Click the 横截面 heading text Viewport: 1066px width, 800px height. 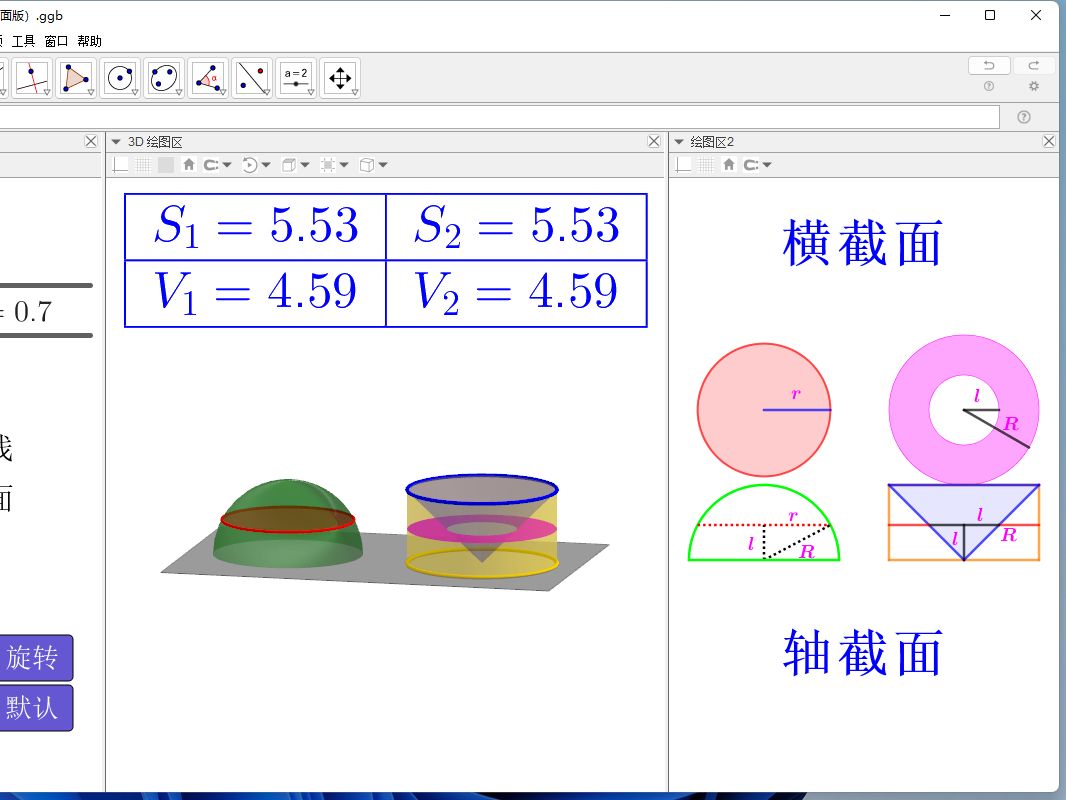862,243
